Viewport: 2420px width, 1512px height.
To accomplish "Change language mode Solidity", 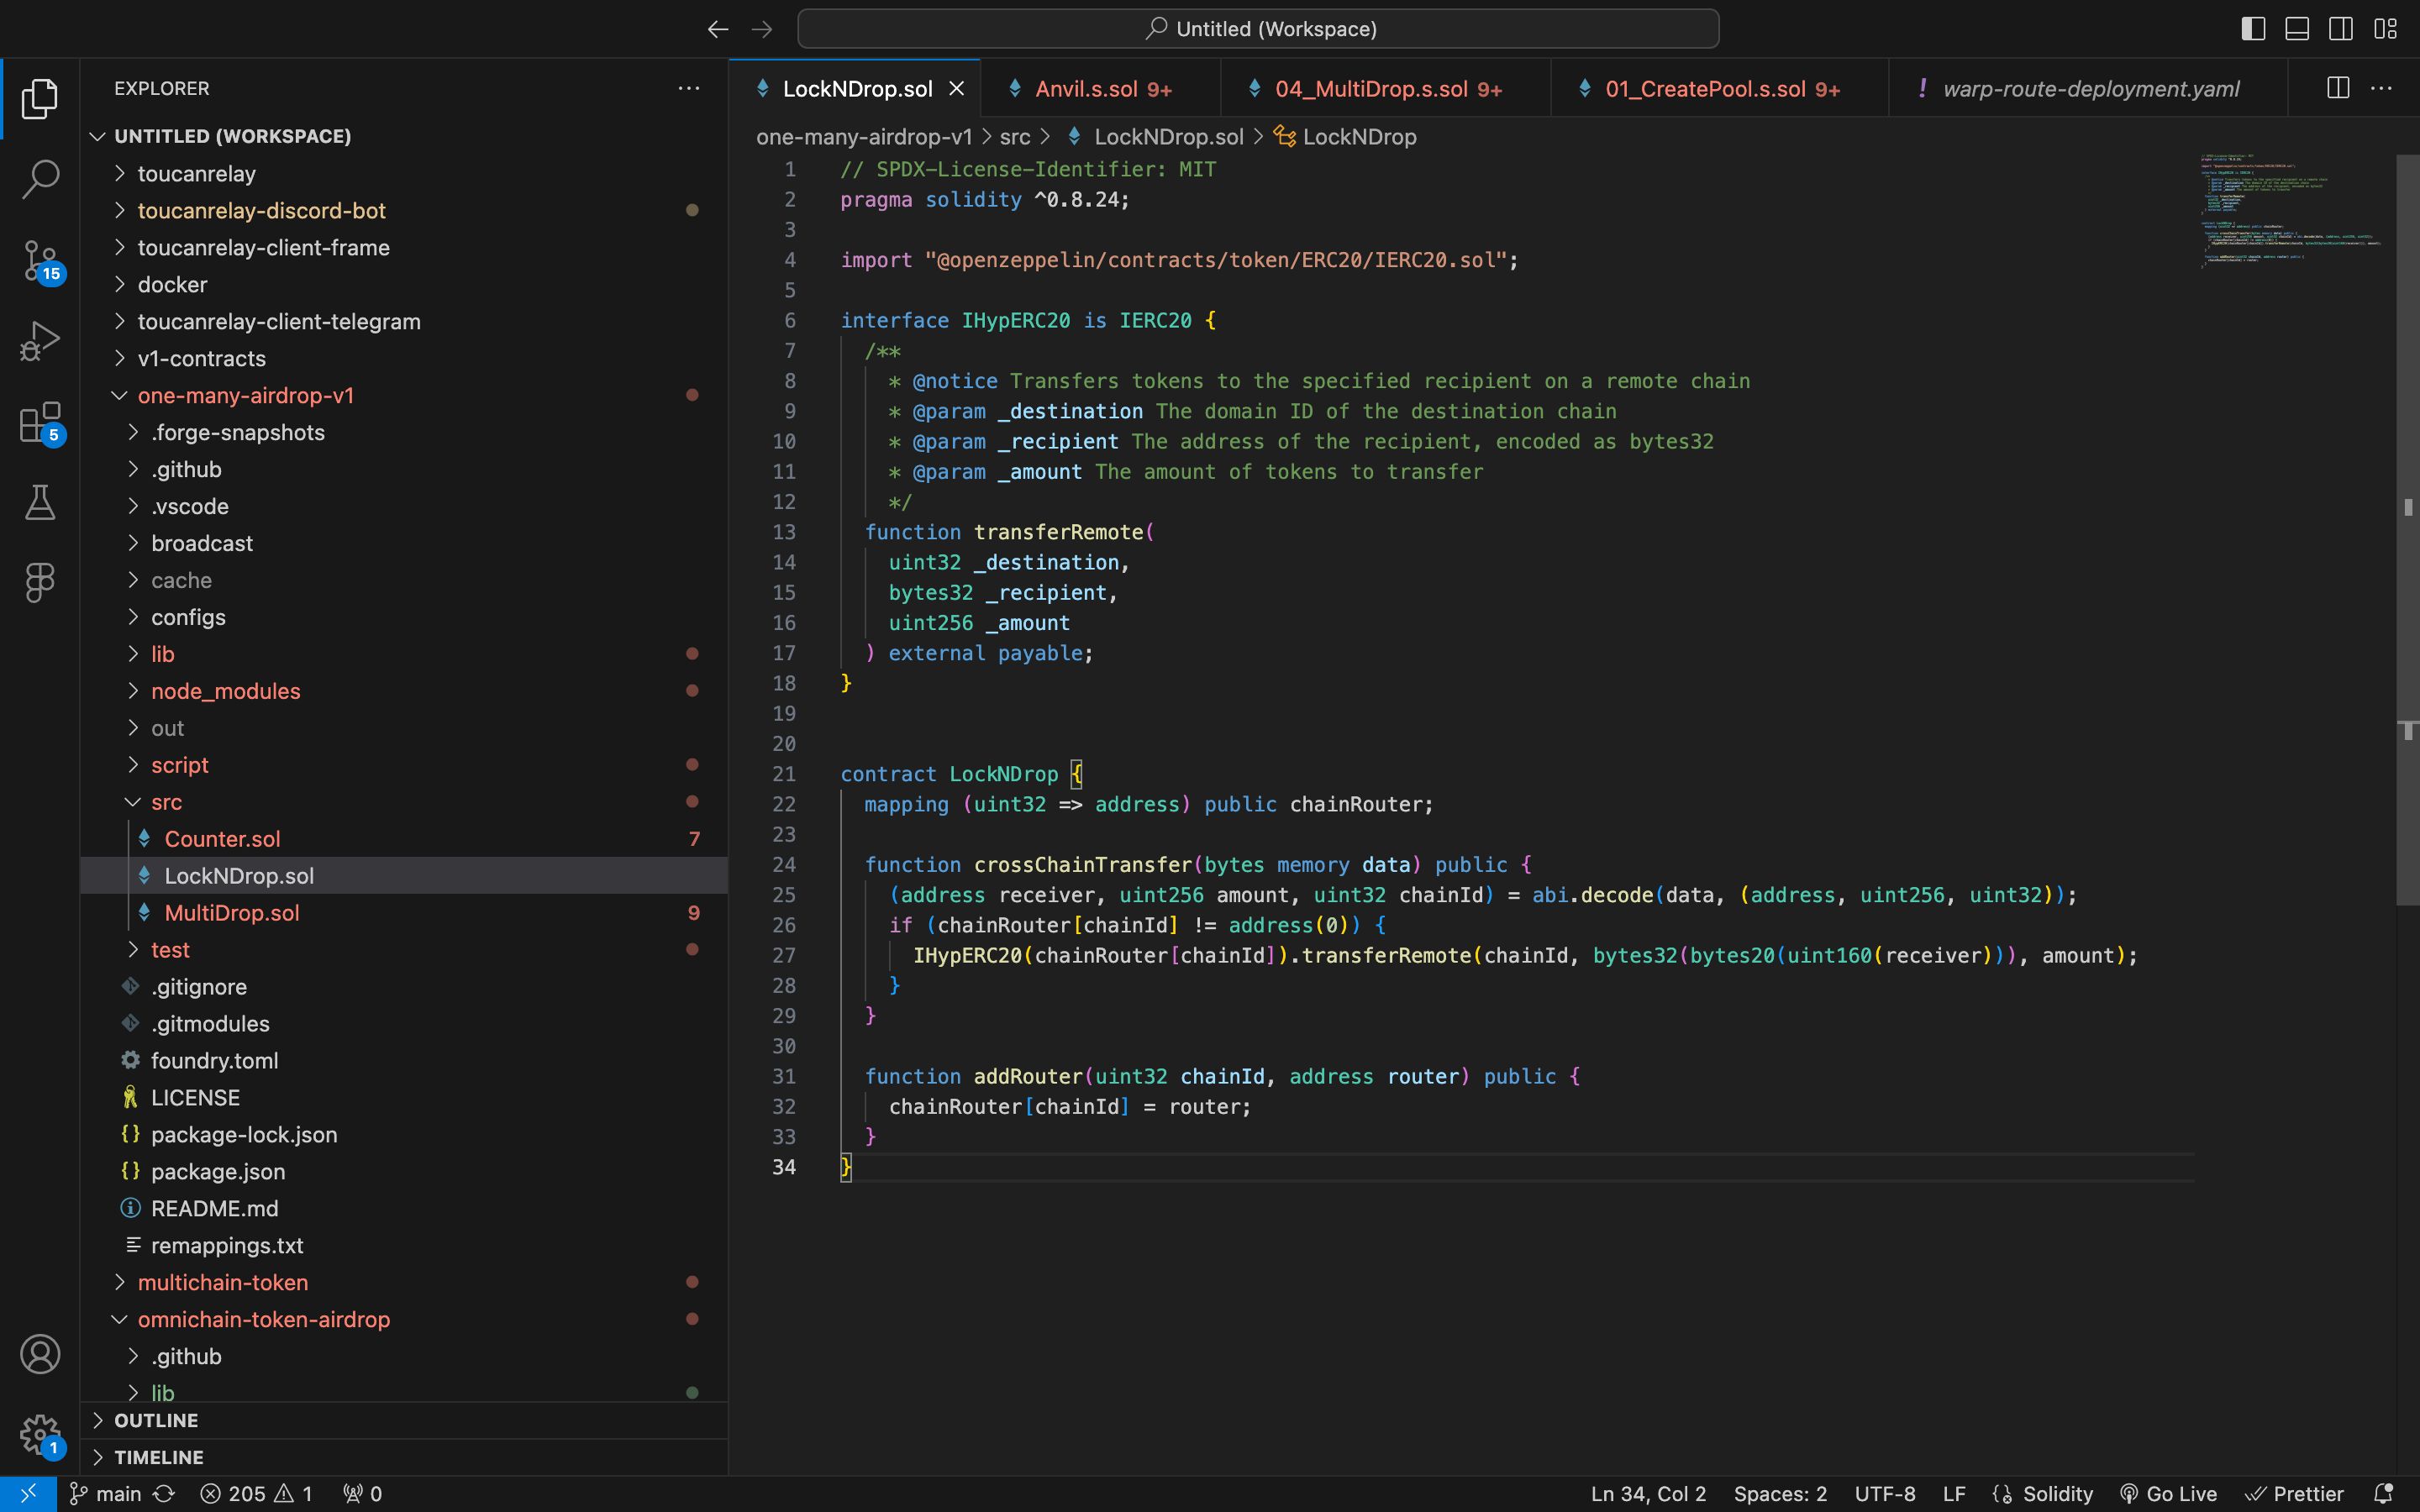I will pos(2056,1493).
